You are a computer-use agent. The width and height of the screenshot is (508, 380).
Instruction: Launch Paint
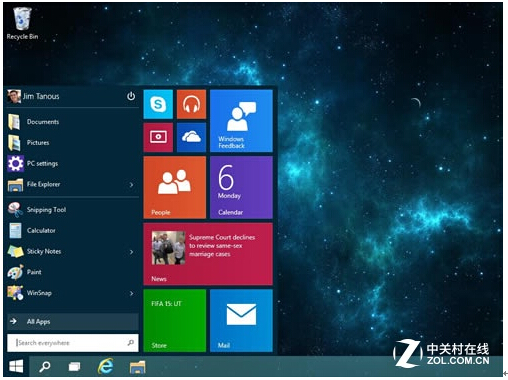pyautogui.click(x=73, y=272)
